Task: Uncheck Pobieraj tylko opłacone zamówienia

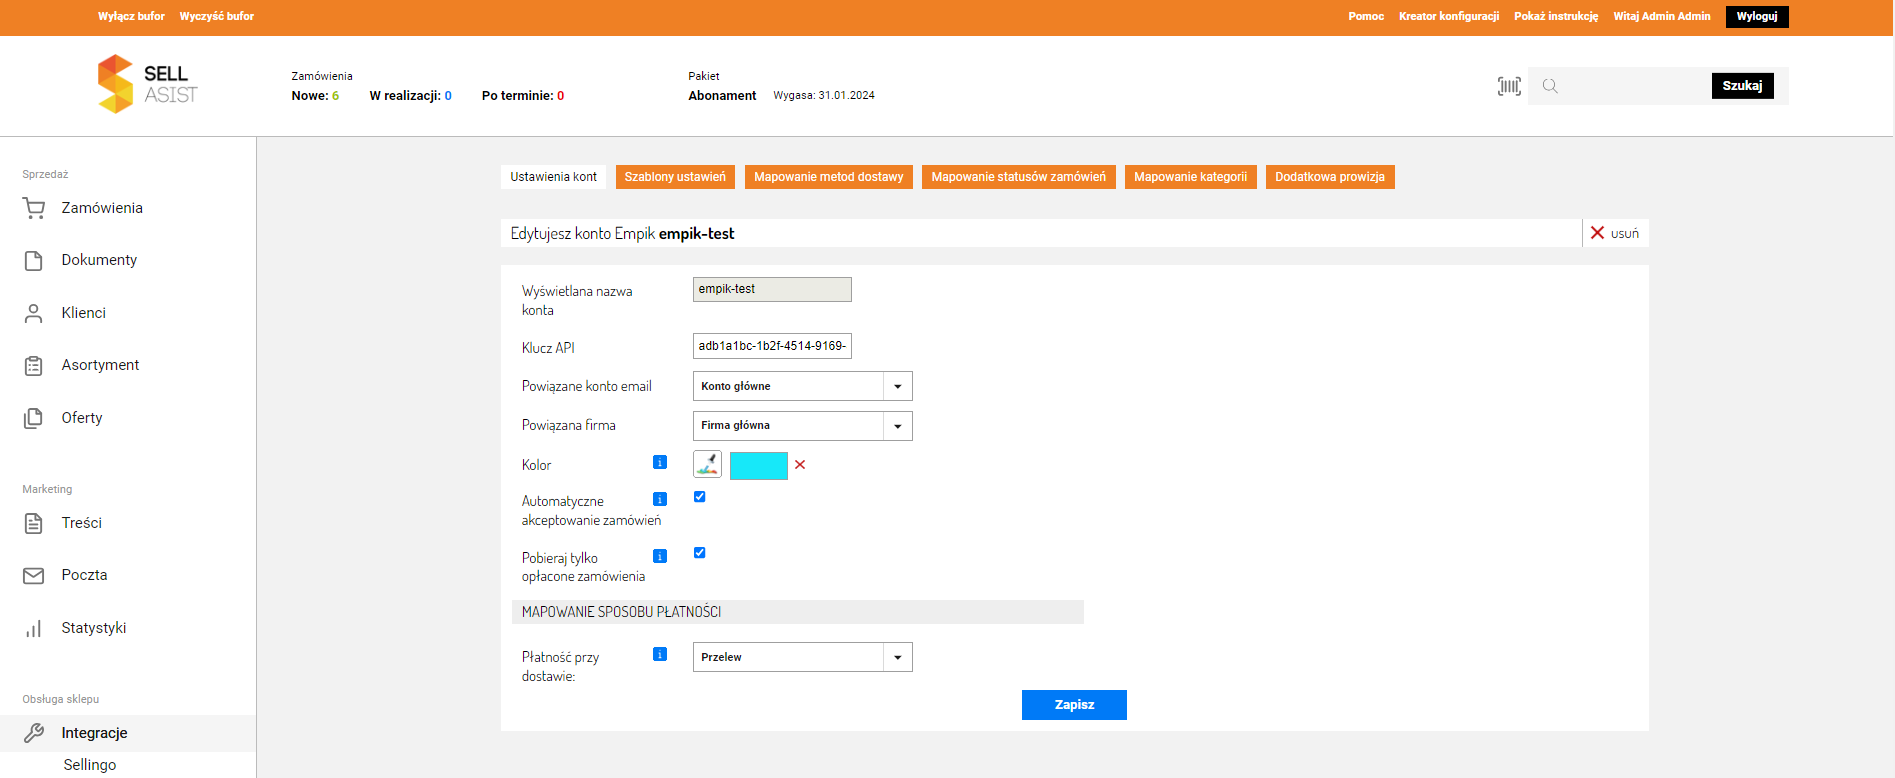Action: pos(700,553)
